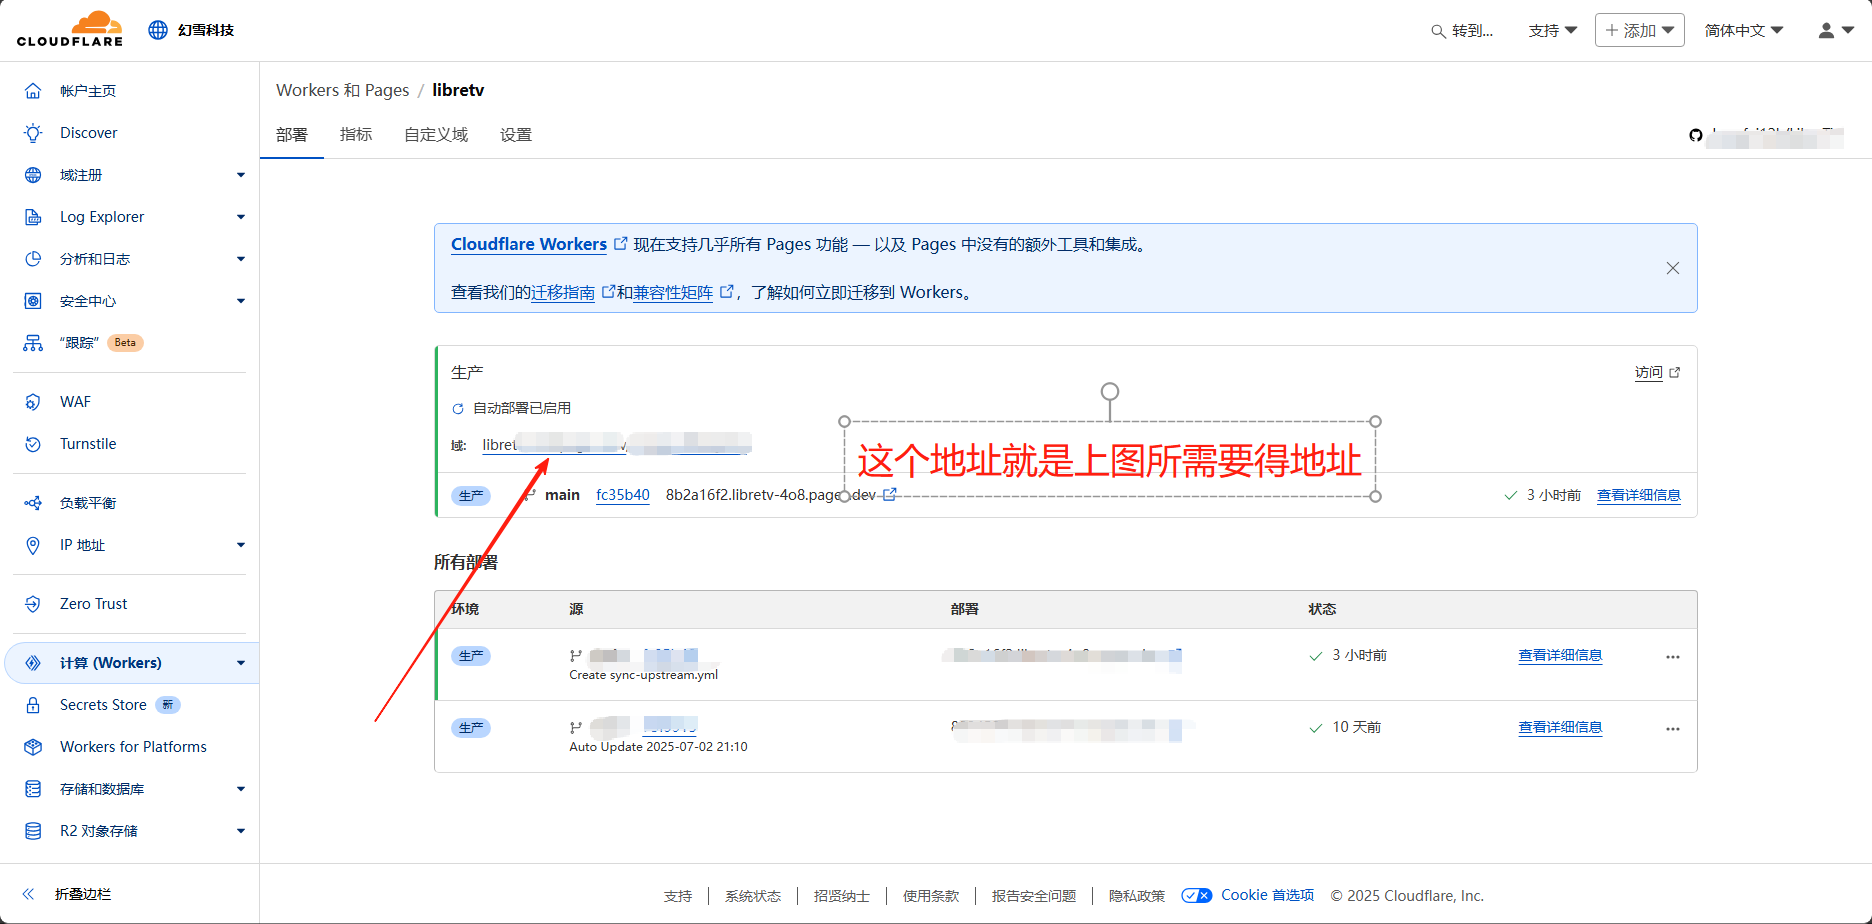Click the Cloudflare logo
Screen dimensions: 1872x924
(70, 29)
